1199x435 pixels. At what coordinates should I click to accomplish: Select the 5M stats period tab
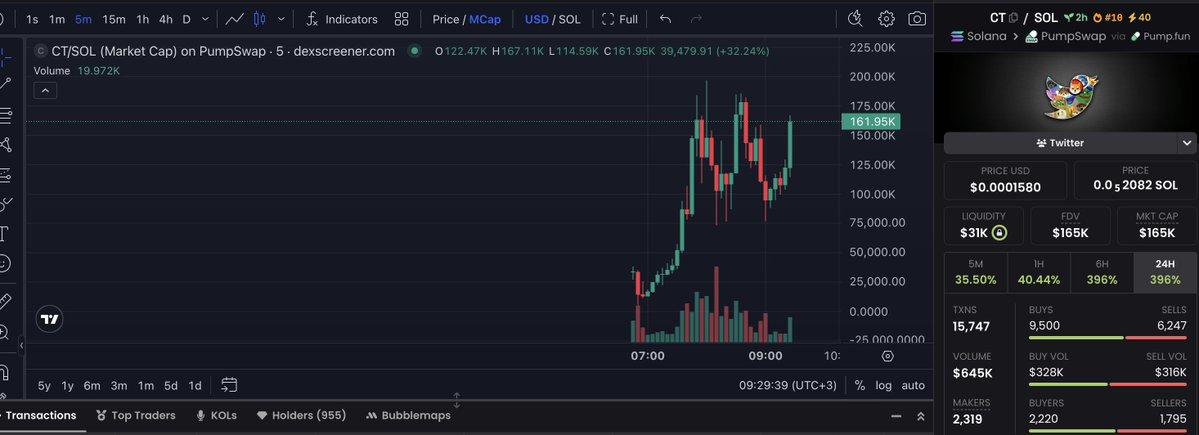tap(976, 273)
